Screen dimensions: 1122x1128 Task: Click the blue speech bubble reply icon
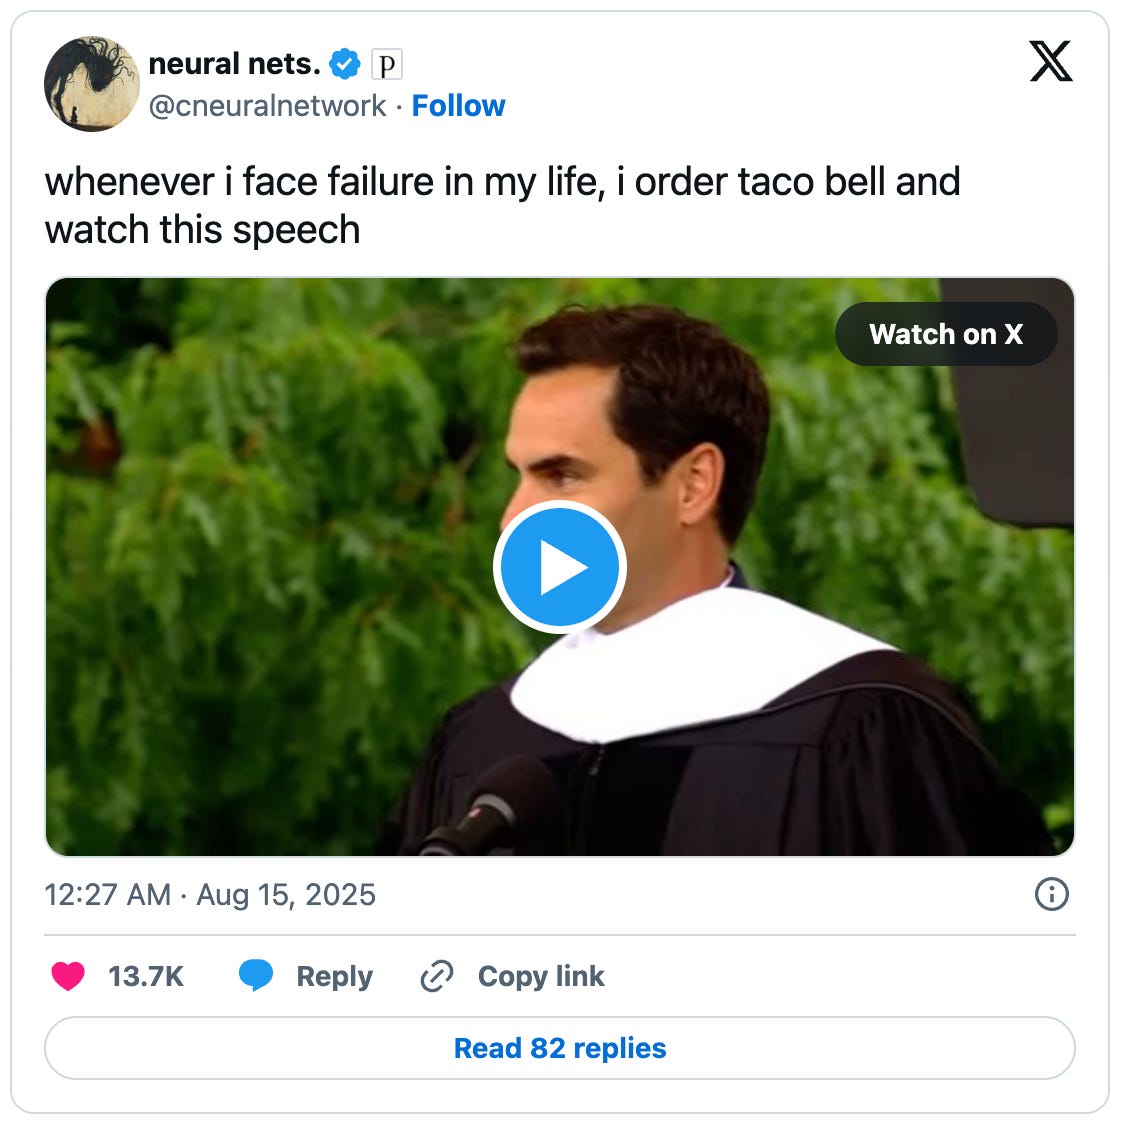coord(256,975)
